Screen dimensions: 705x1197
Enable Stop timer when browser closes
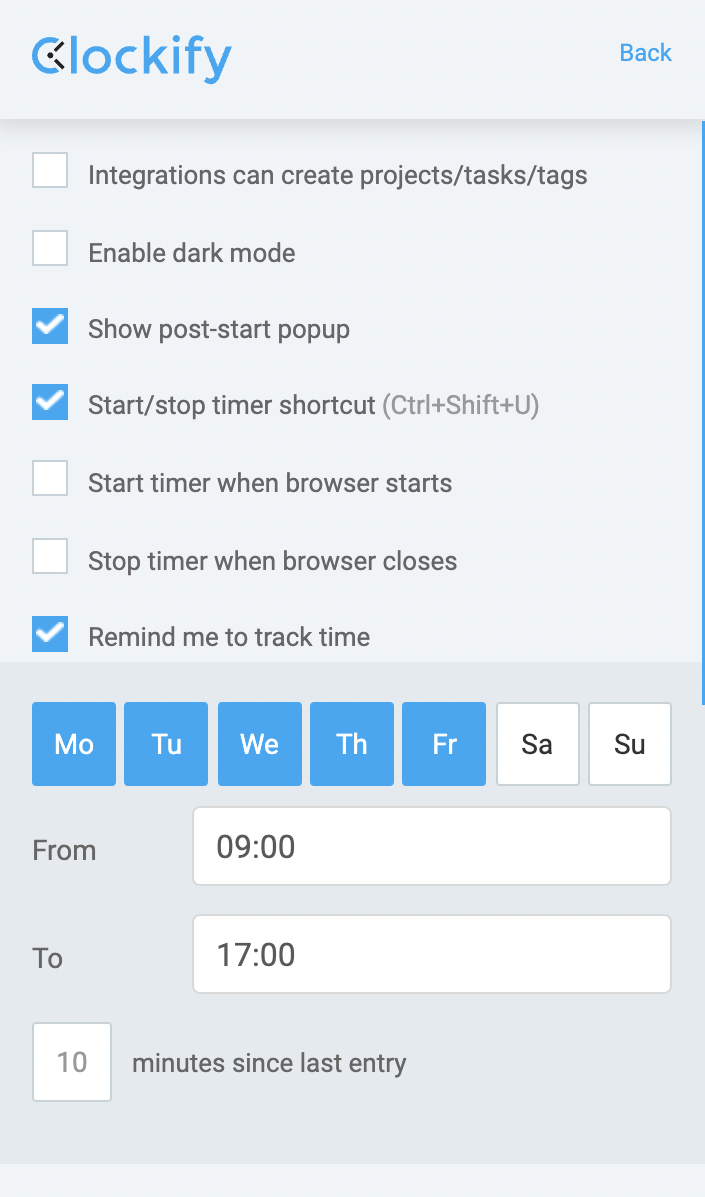[50, 556]
